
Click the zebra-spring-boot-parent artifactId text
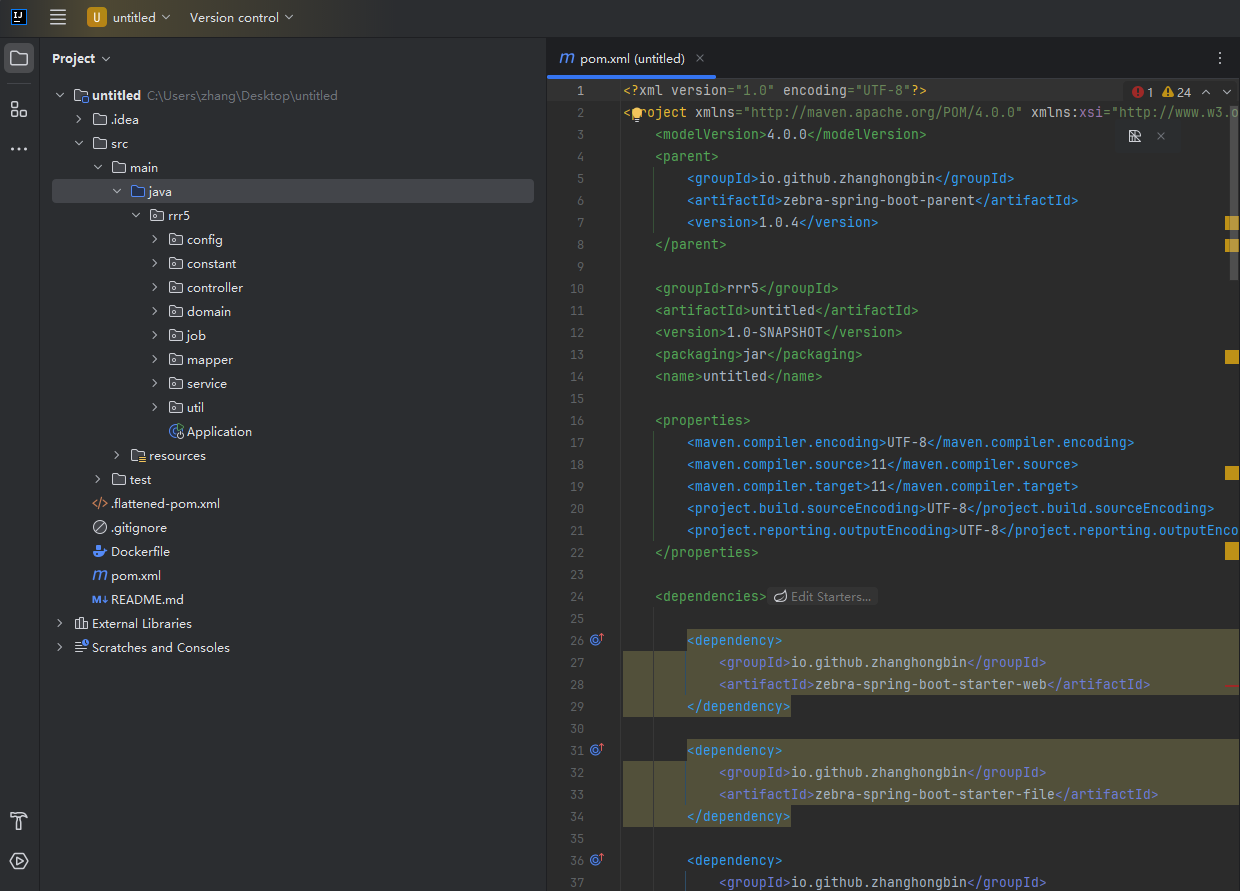pyautogui.click(x=878, y=201)
